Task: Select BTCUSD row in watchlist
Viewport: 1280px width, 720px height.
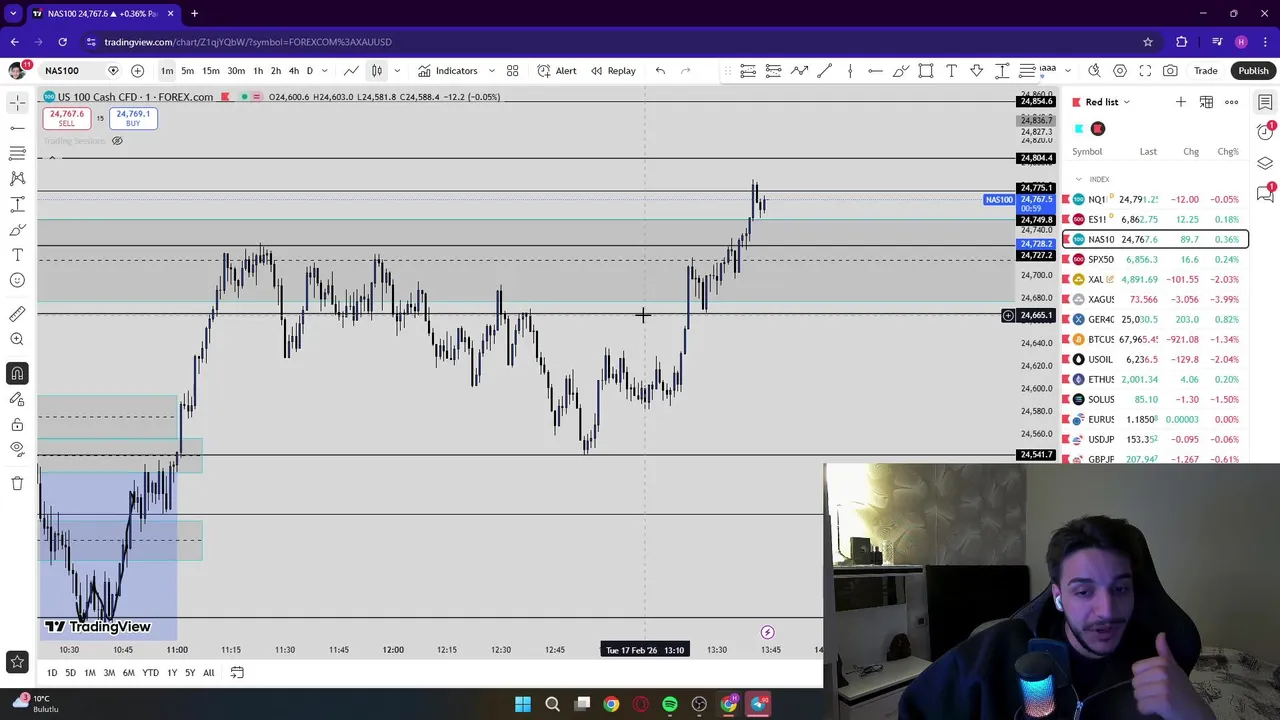Action: coord(1155,339)
